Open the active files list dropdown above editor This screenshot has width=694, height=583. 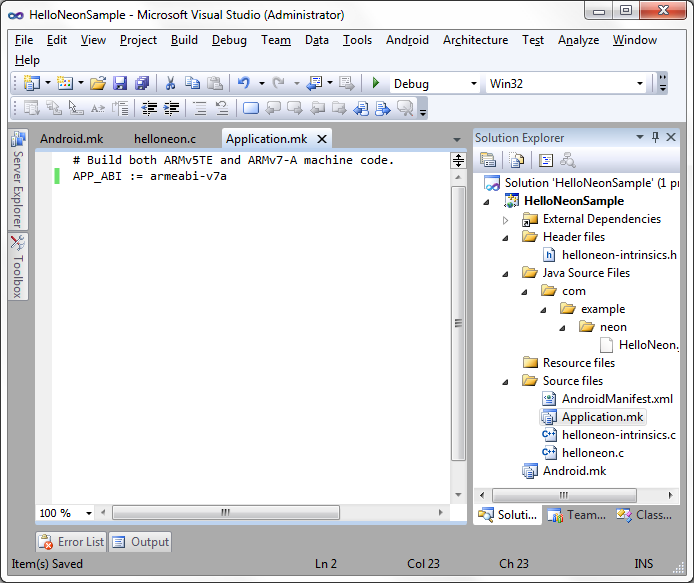(x=457, y=140)
